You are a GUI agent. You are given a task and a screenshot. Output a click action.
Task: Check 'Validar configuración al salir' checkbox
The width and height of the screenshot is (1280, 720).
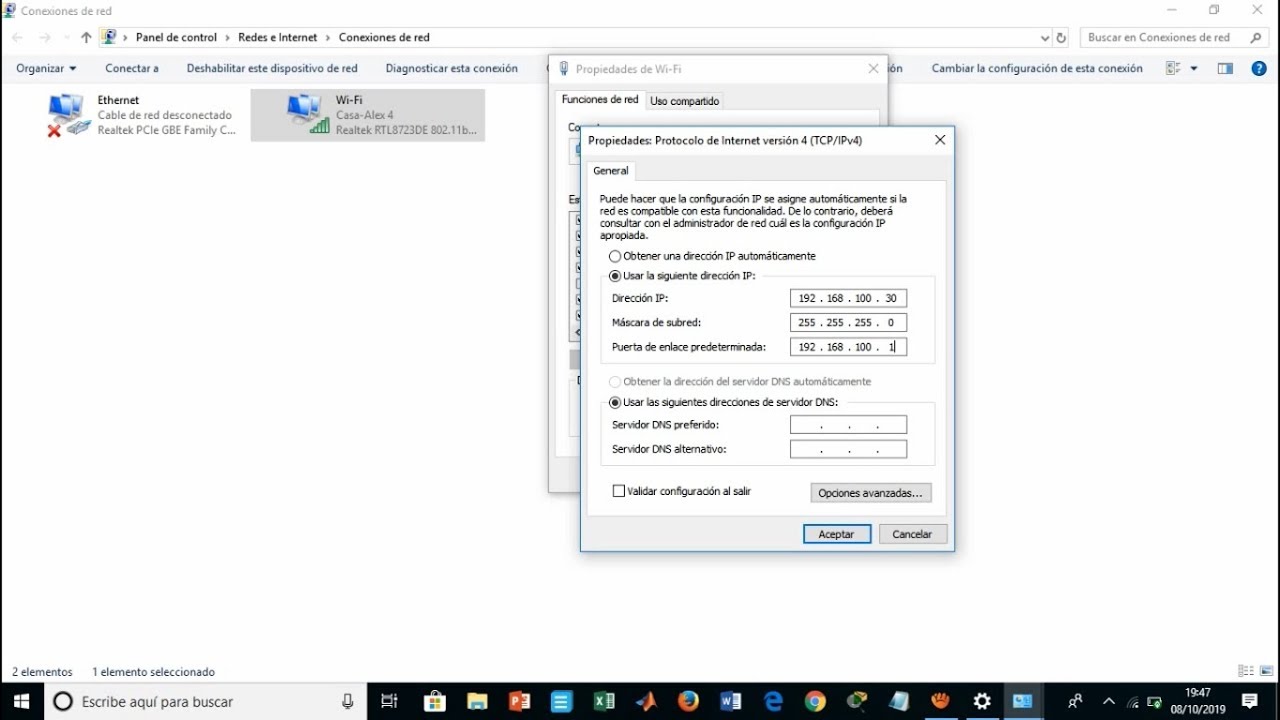tap(618, 491)
